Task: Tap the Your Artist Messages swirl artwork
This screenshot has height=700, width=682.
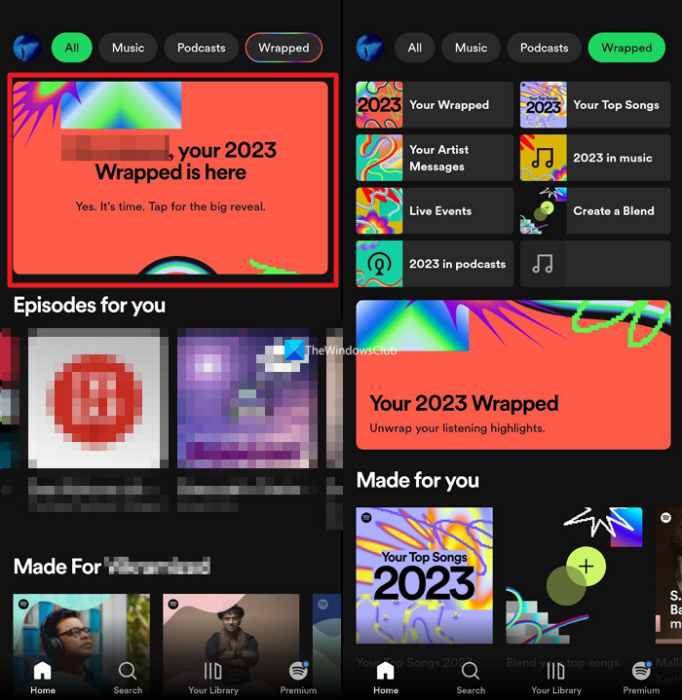Action: (379, 158)
